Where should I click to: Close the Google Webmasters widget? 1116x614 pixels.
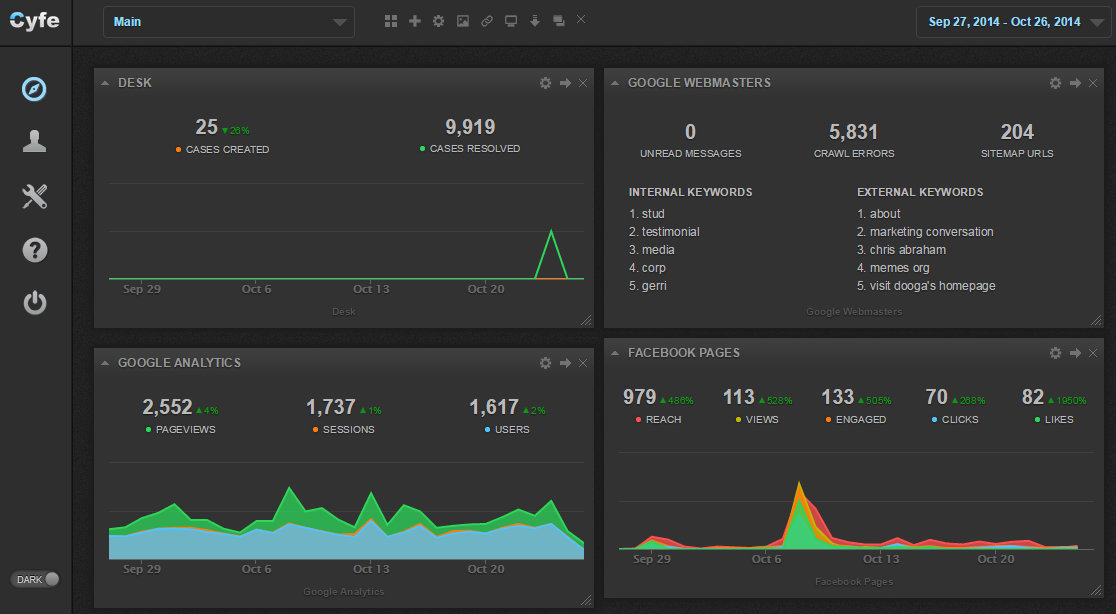[1093, 83]
